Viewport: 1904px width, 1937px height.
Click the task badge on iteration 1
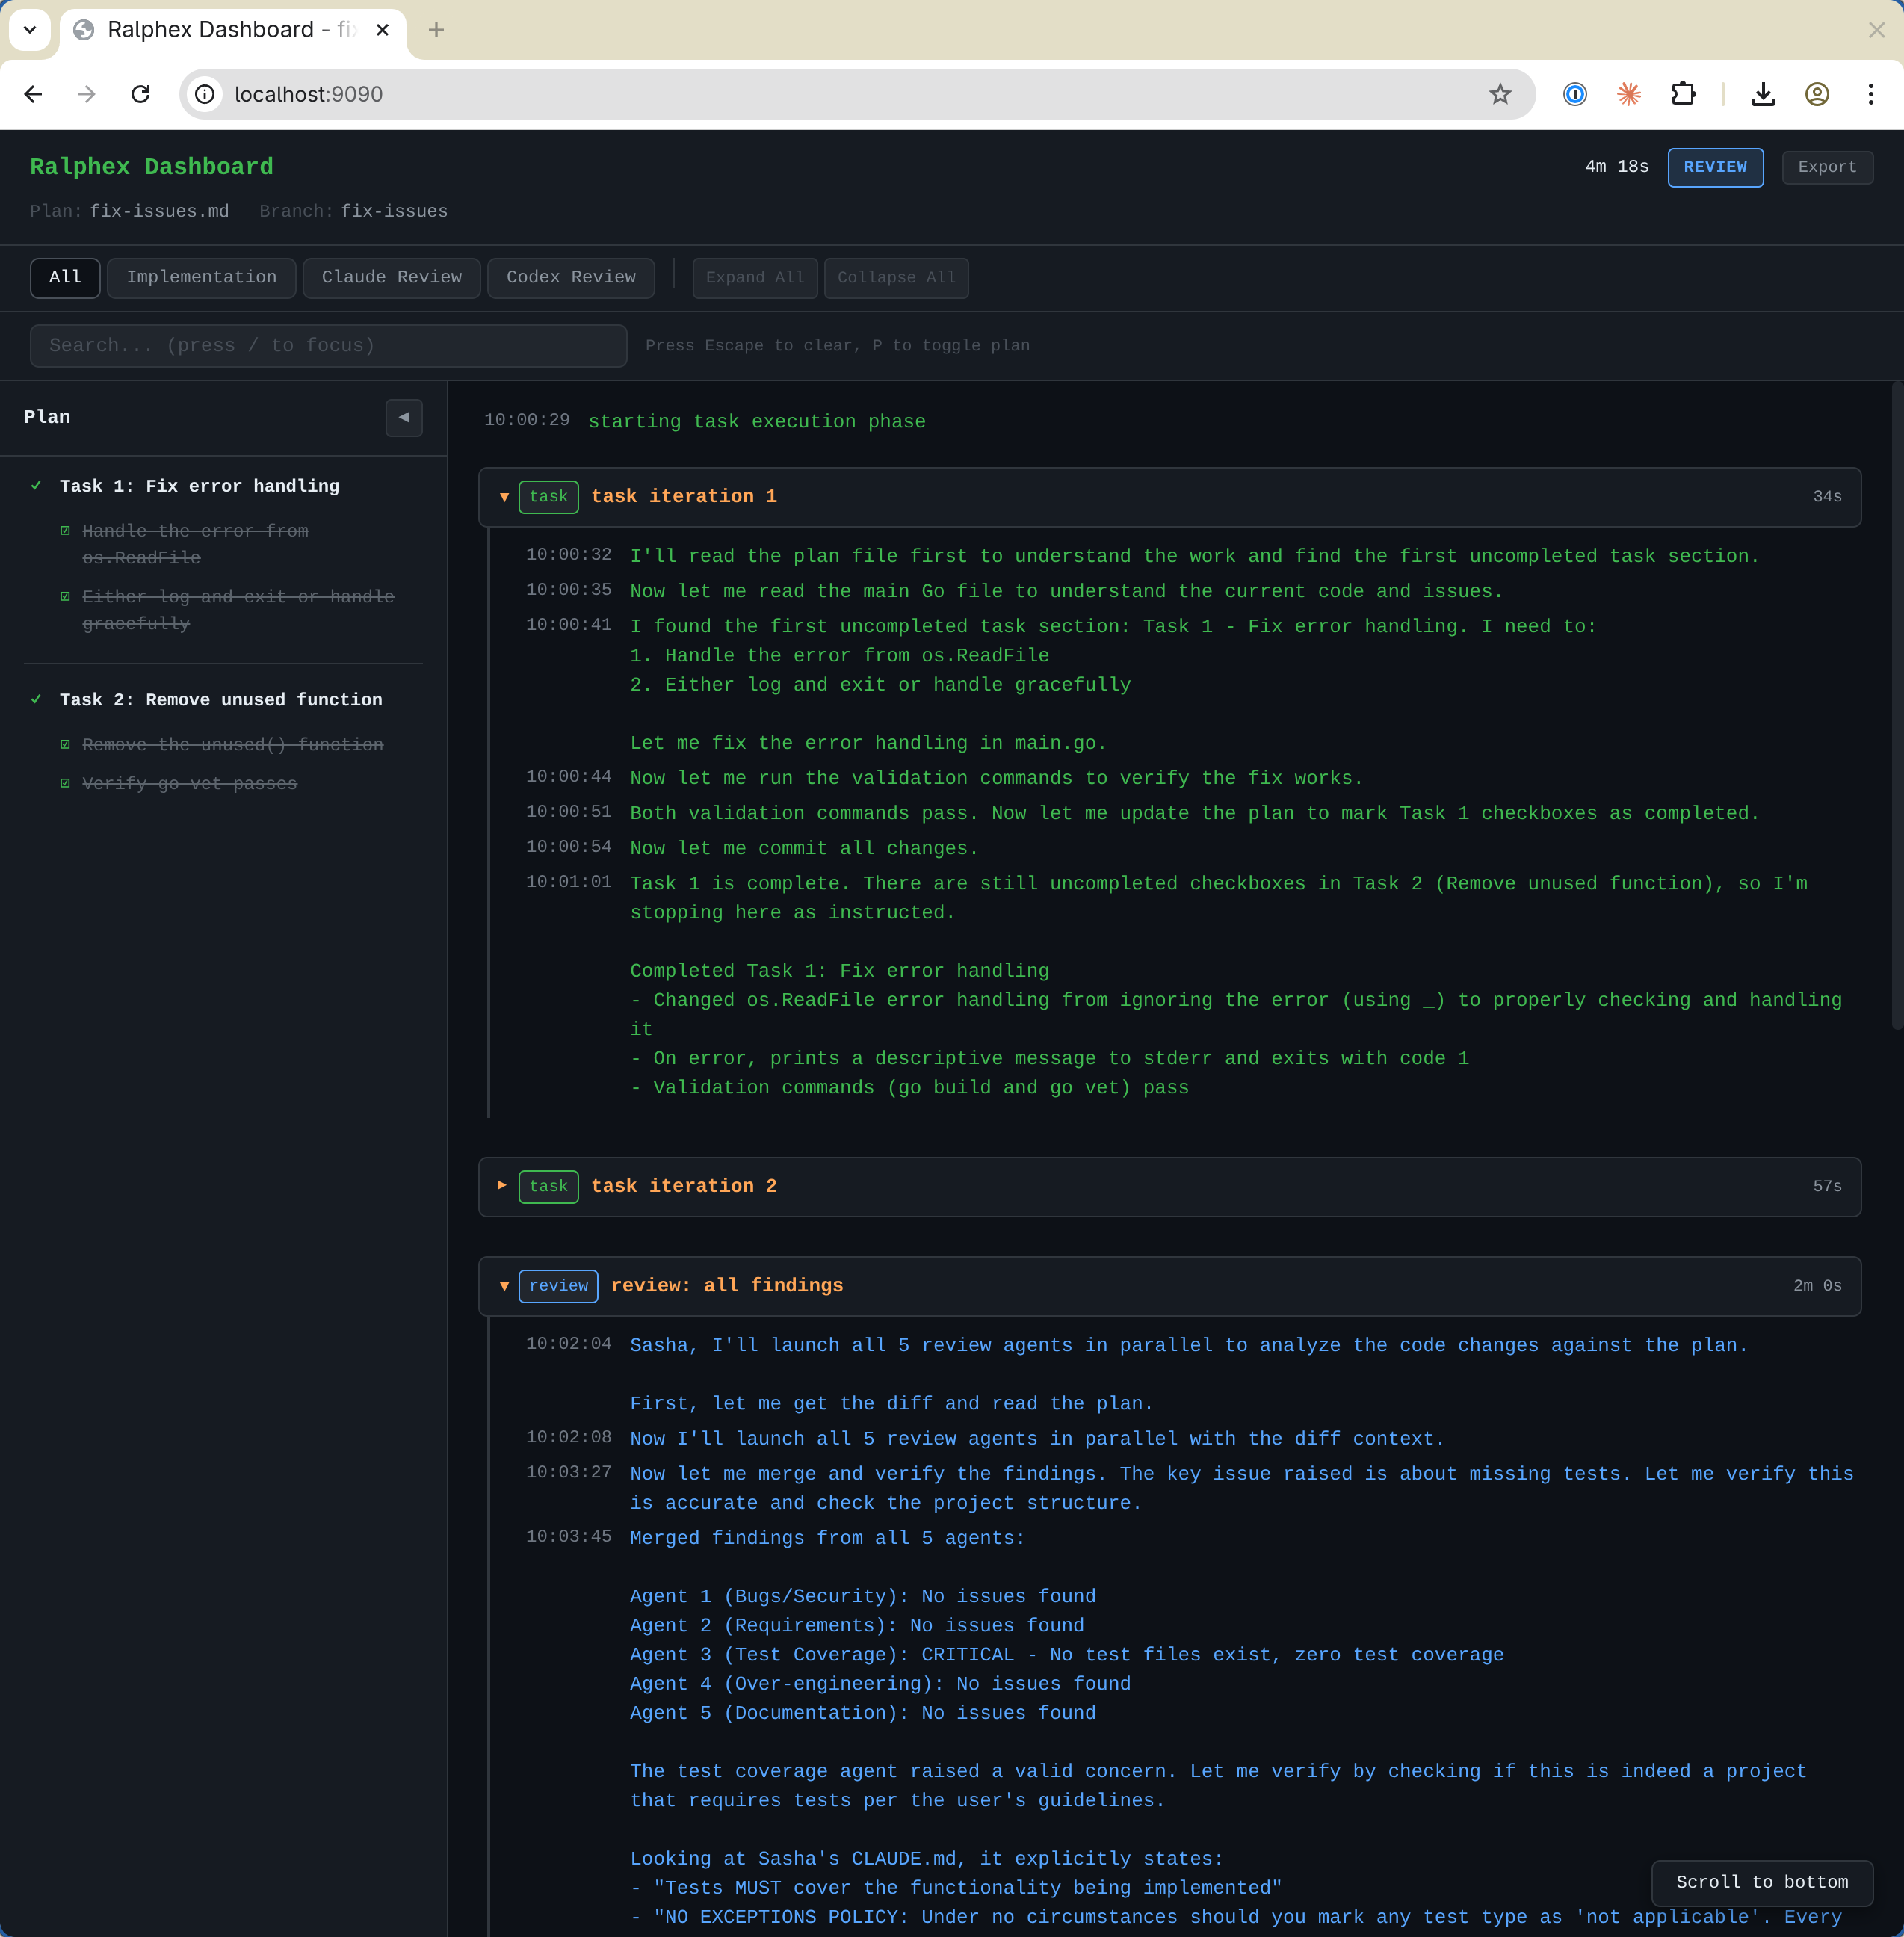pos(548,496)
